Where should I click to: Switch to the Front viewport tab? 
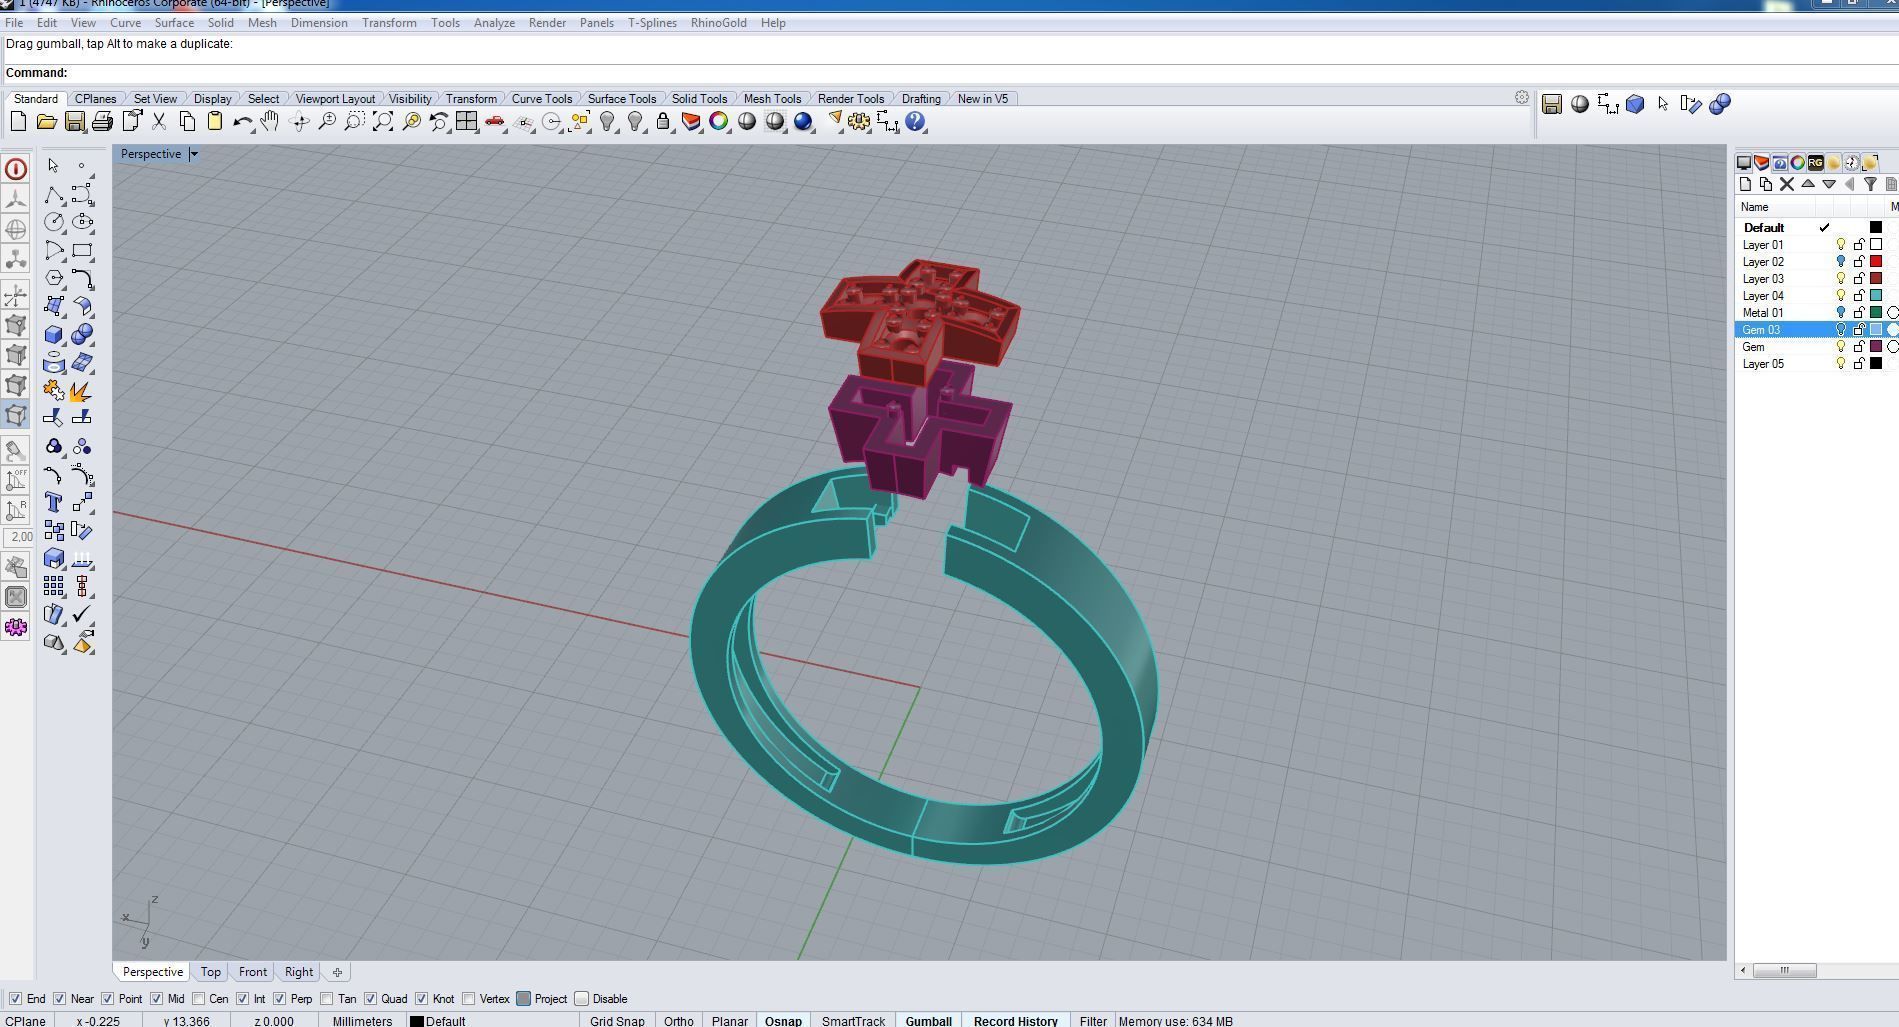252,972
